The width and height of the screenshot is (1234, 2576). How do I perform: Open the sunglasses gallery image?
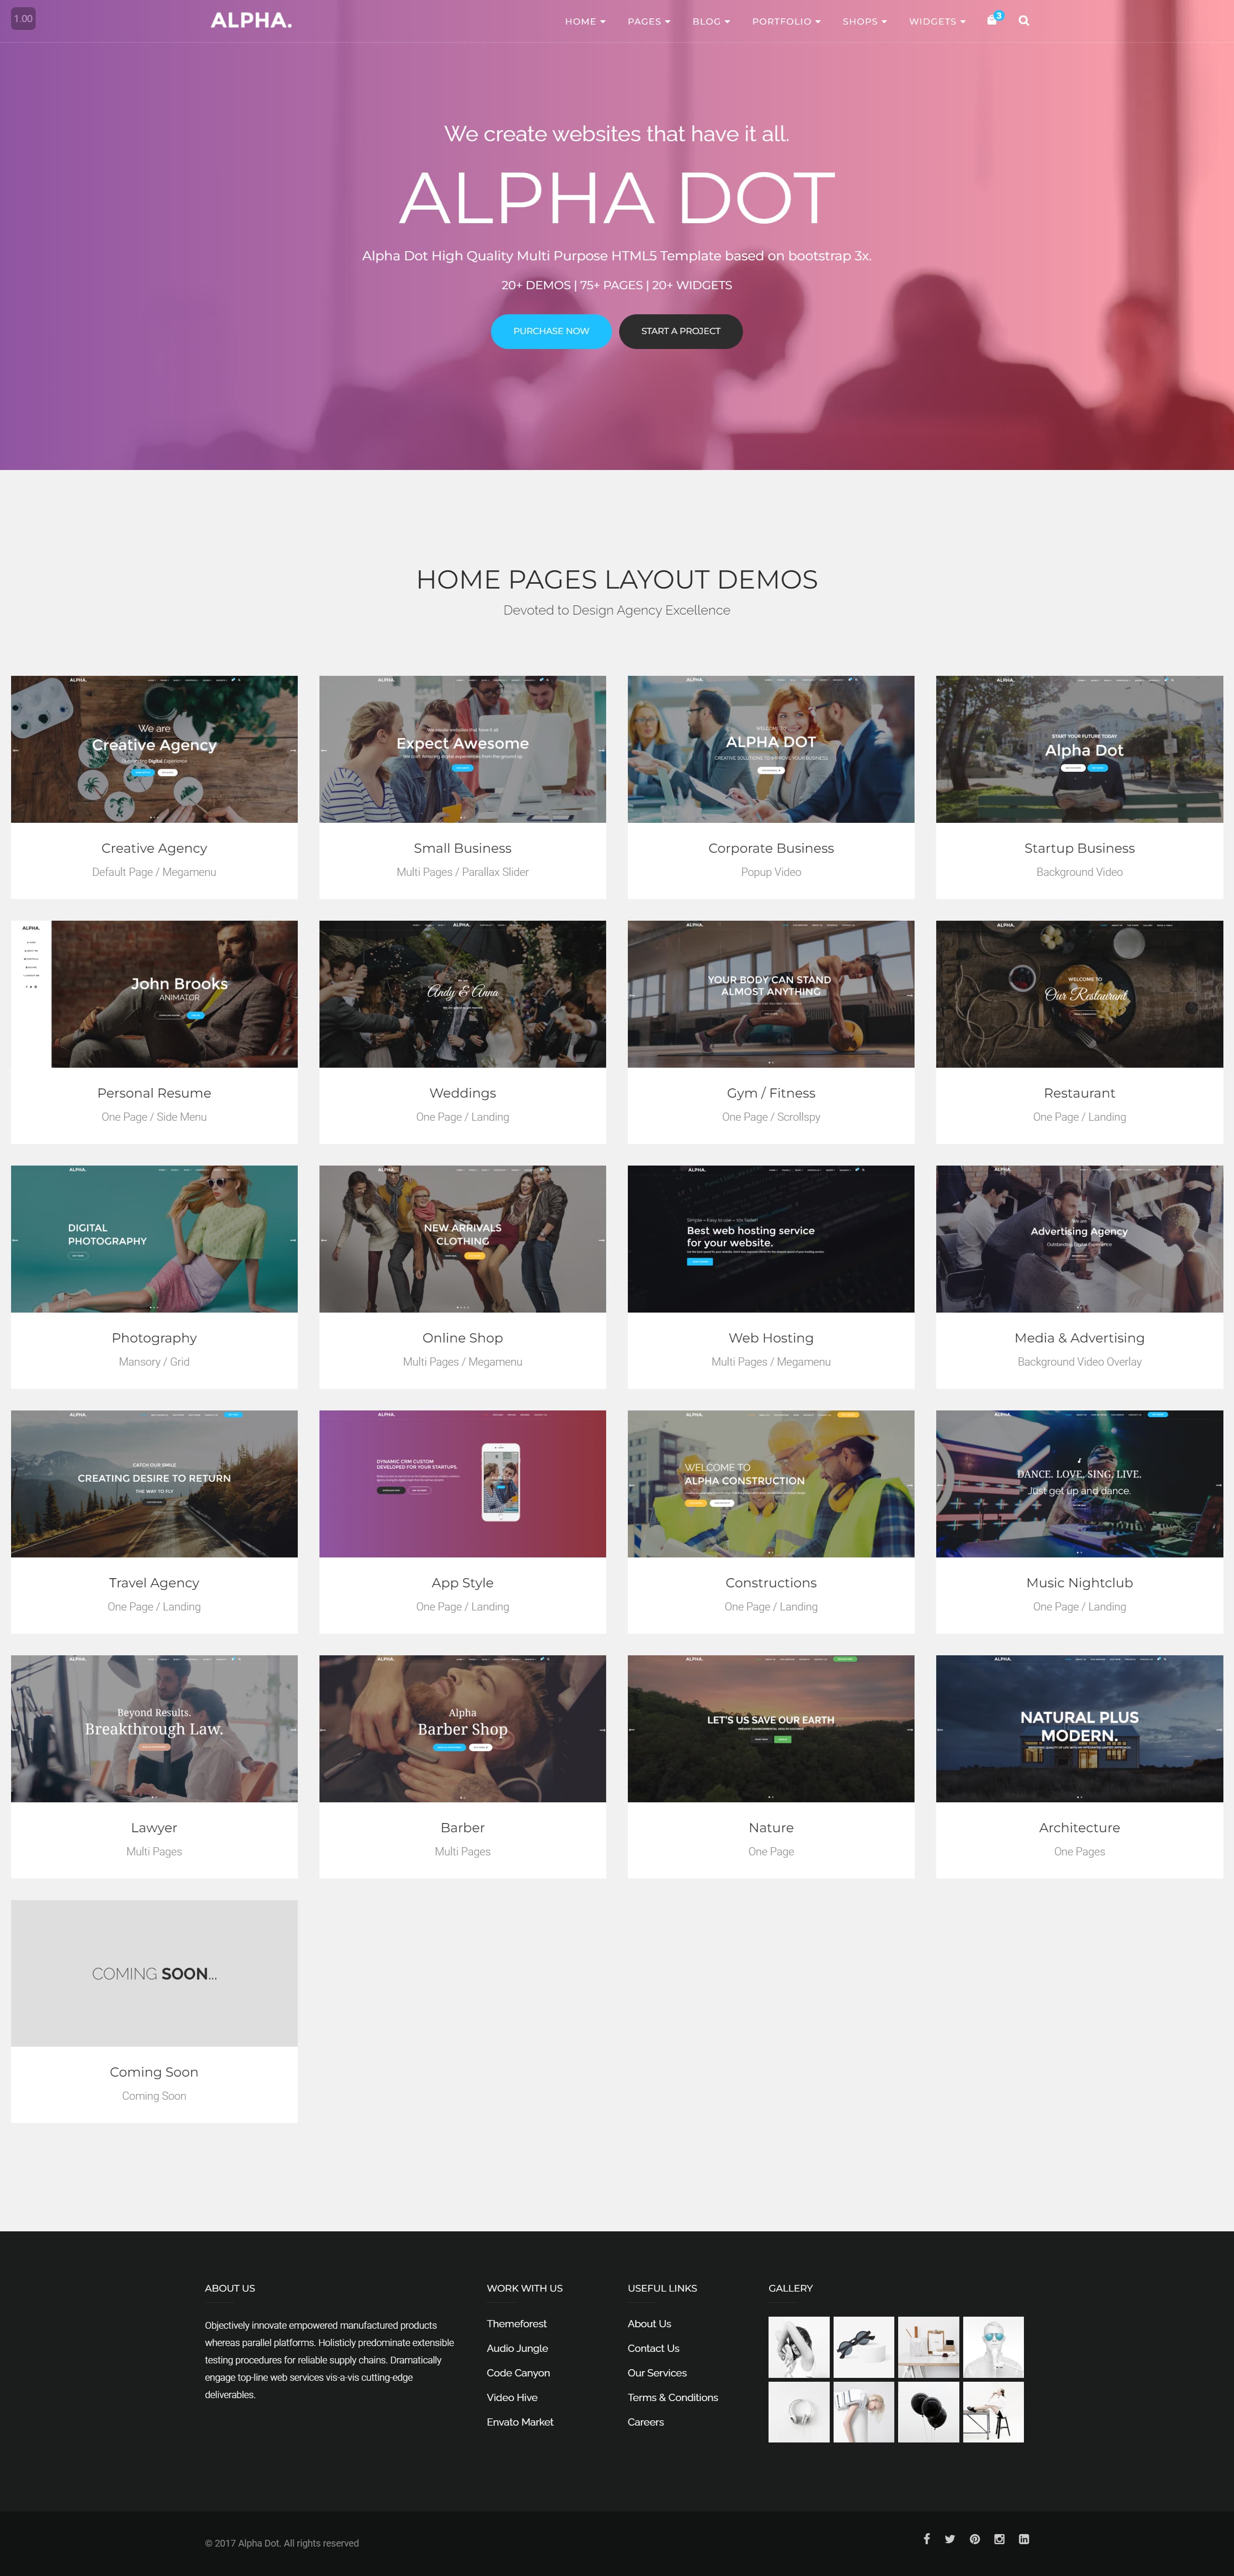pos(863,2347)
